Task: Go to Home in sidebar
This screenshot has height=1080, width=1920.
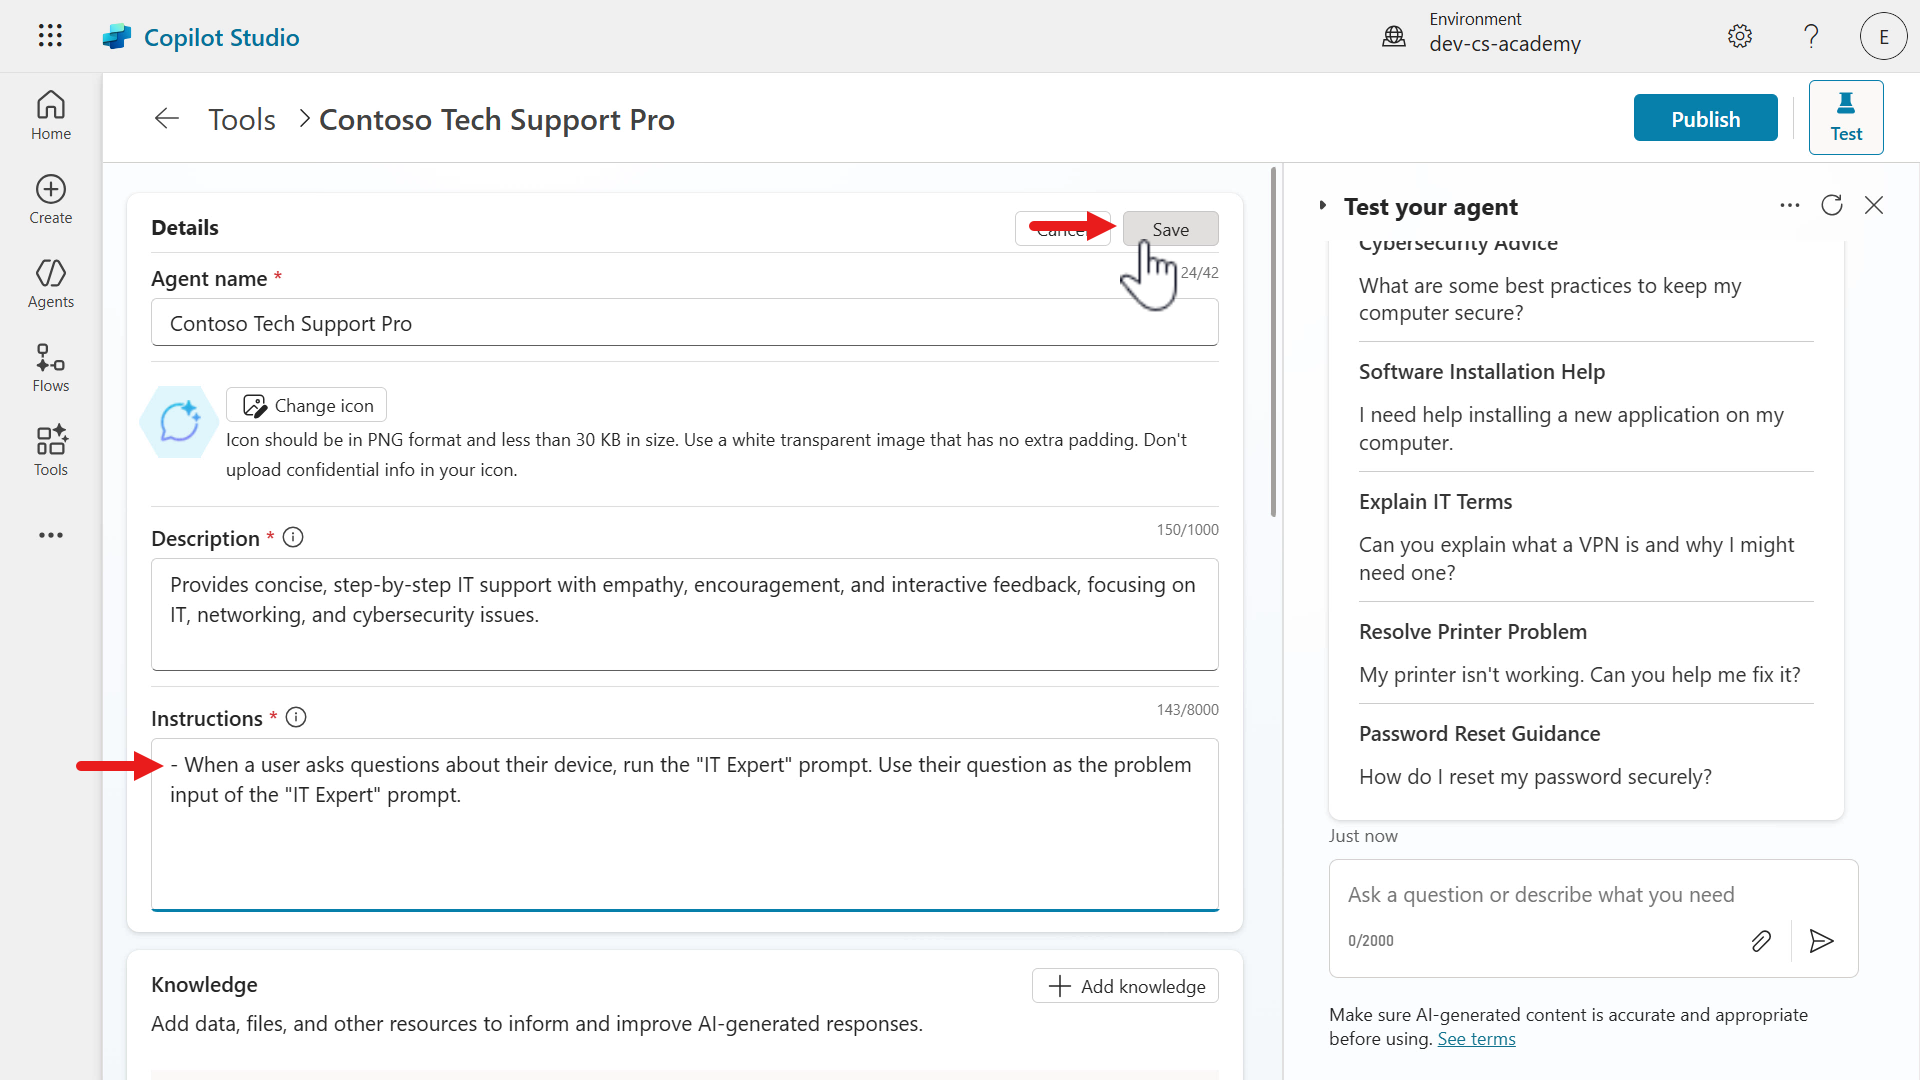Action: click(50, 115)
